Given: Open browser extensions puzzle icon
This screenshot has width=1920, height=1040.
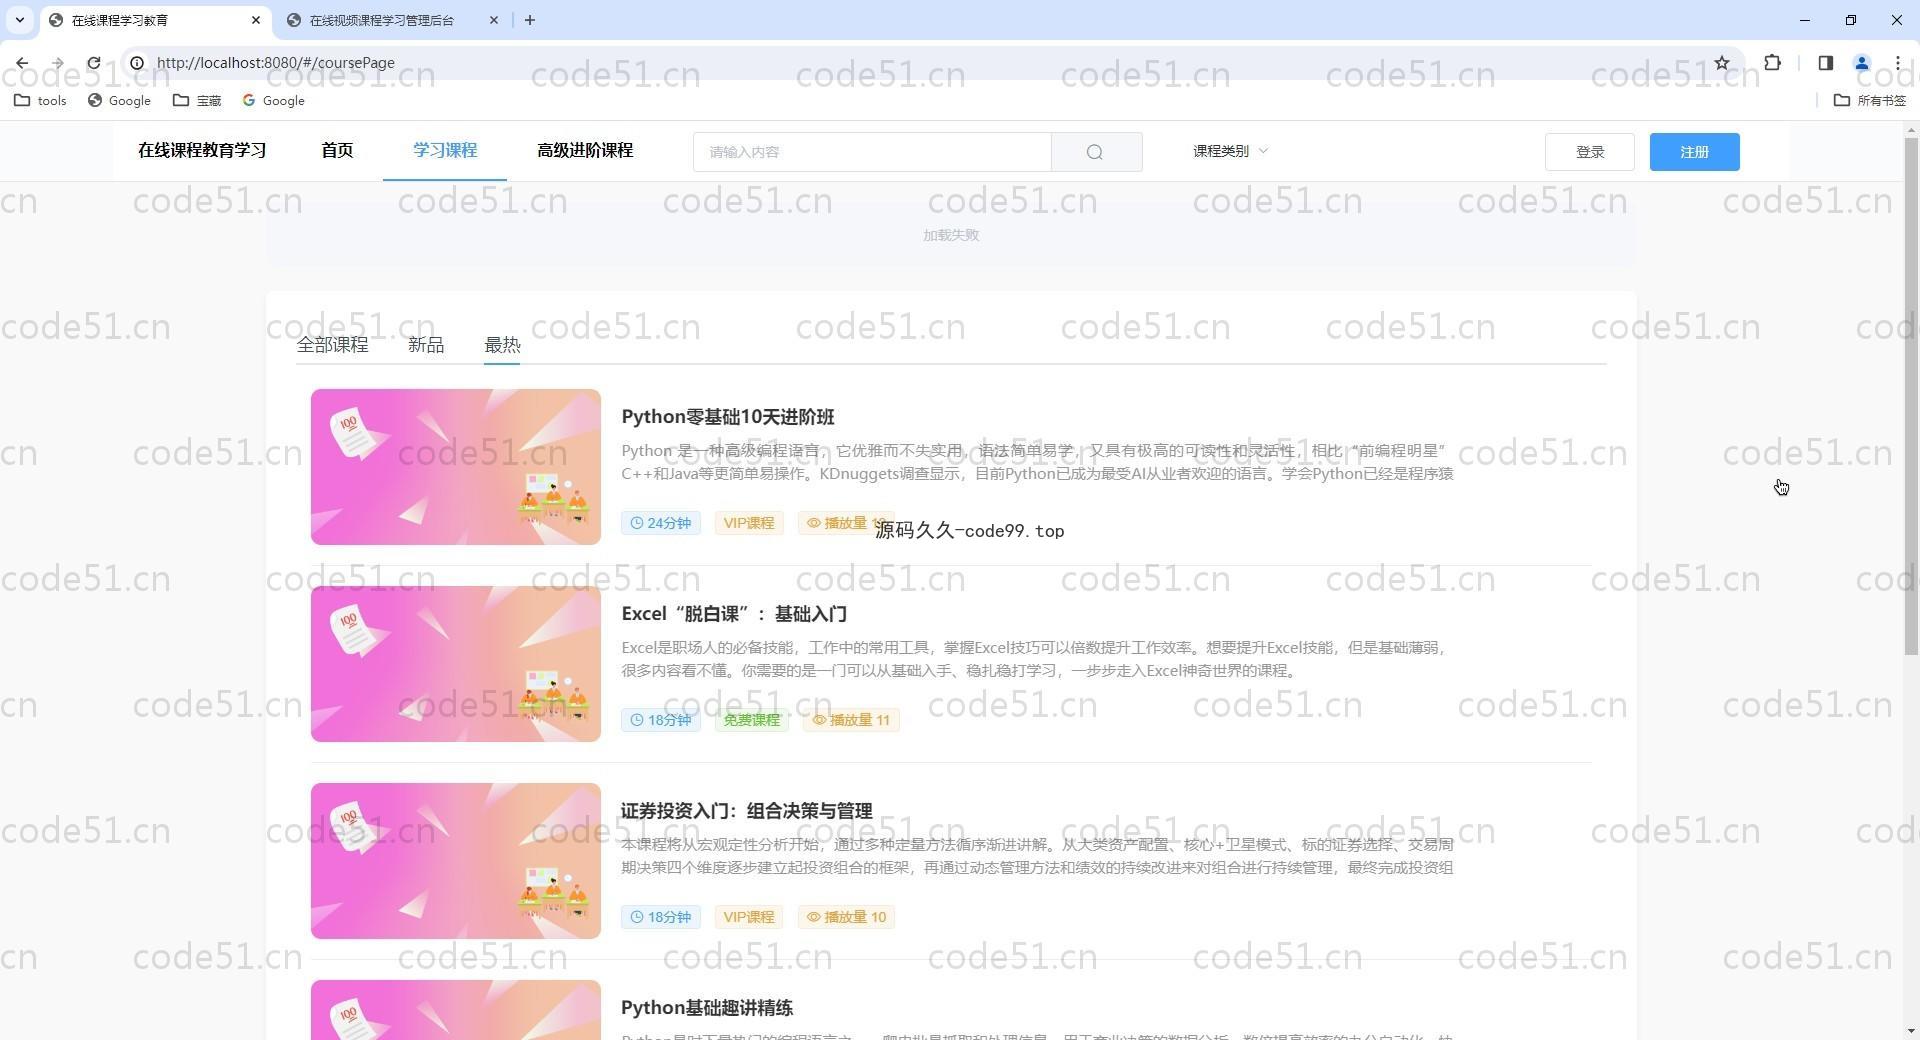Looking at the screenshot, I should [1772, 63].
